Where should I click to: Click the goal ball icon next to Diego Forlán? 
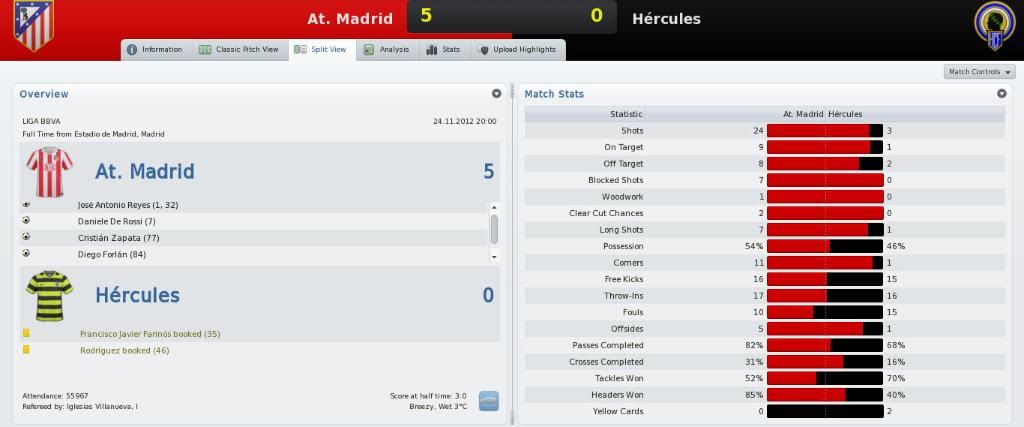[x=26, y=253]
